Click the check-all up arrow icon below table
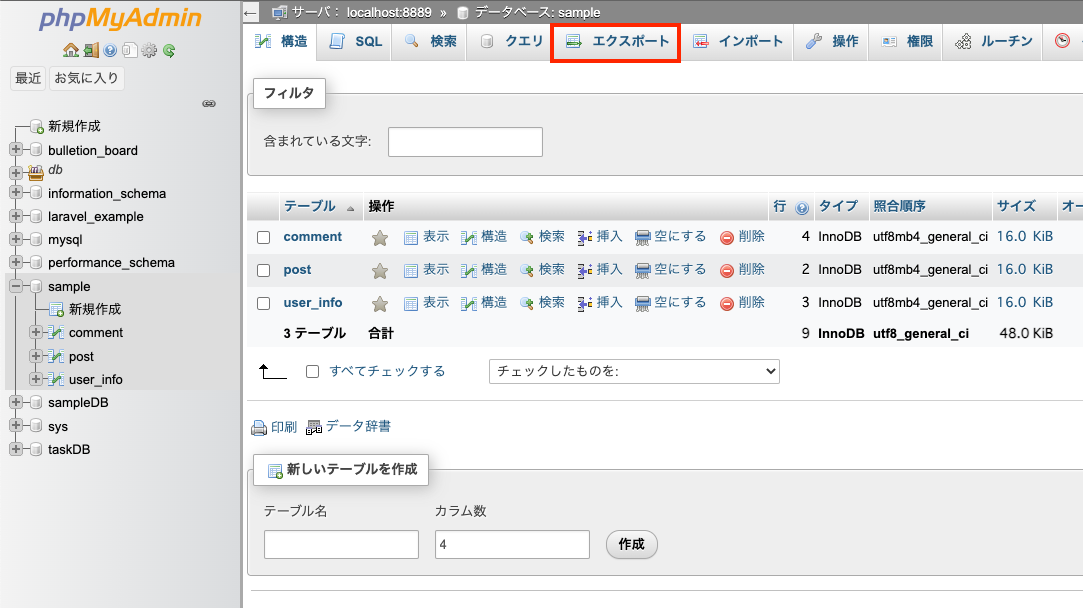This screenshot has width=1083, height=608. click(x=272, y=372)
